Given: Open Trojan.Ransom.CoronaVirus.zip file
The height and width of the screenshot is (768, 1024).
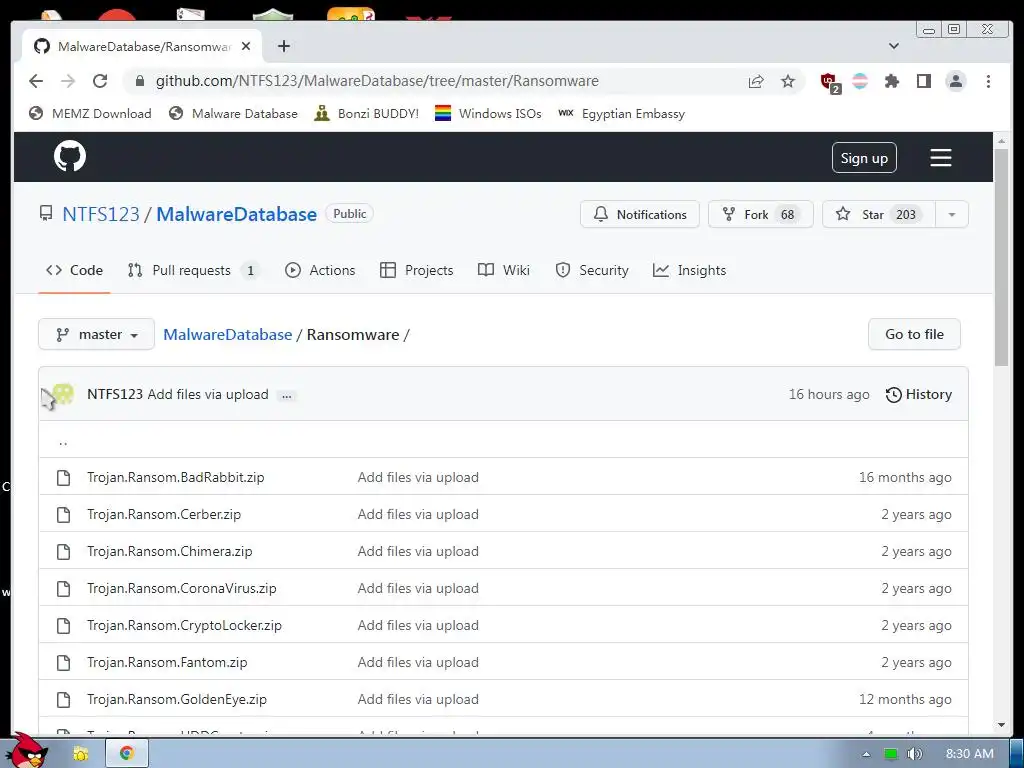Looking at the screenshot, I should (x=182, y=588).
